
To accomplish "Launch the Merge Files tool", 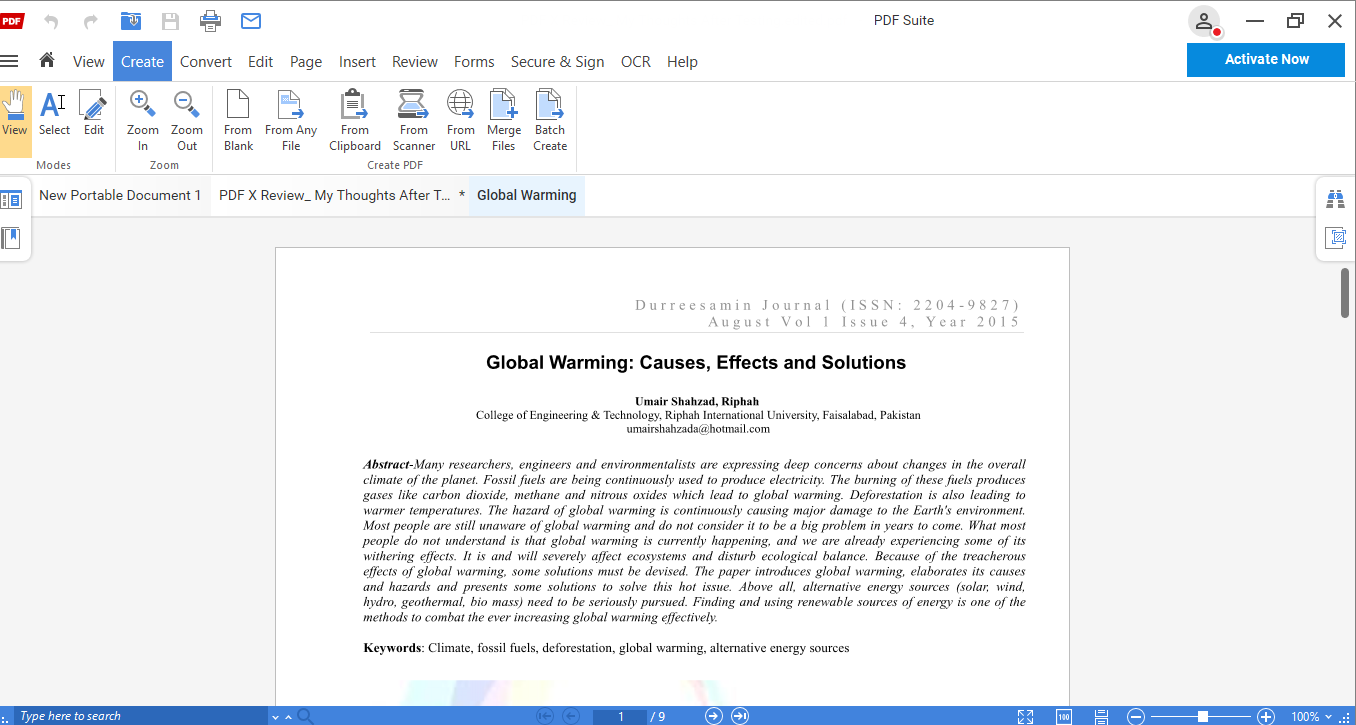I will point(503,118).
